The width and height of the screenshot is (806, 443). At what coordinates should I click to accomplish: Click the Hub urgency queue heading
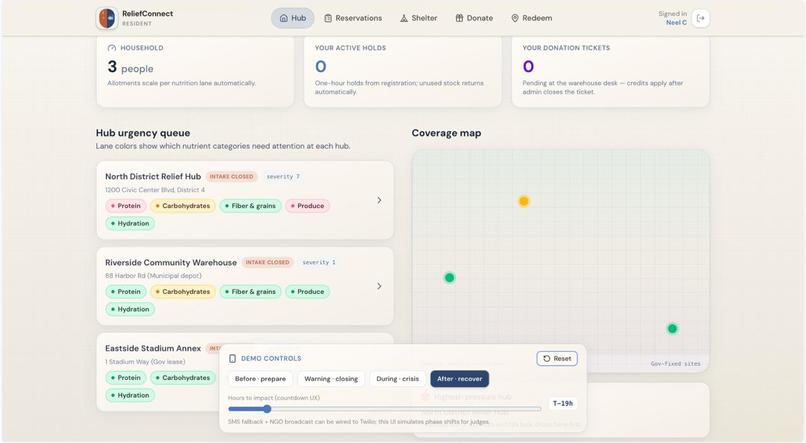(143, 133)
